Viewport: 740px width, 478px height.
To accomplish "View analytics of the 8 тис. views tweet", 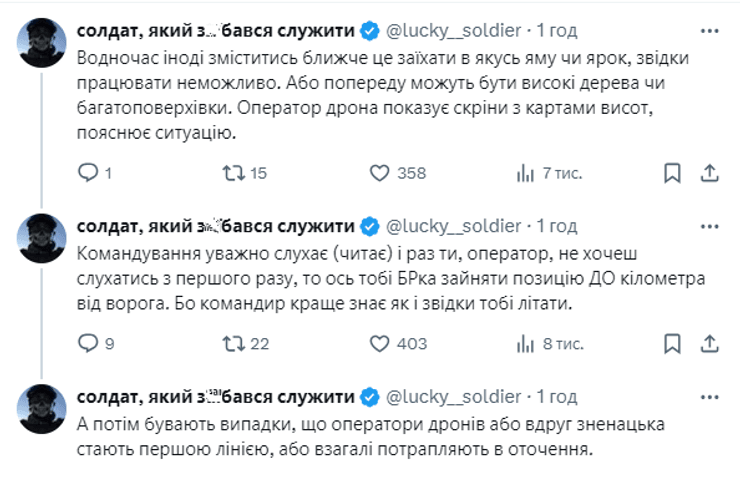I will (524, 344).
